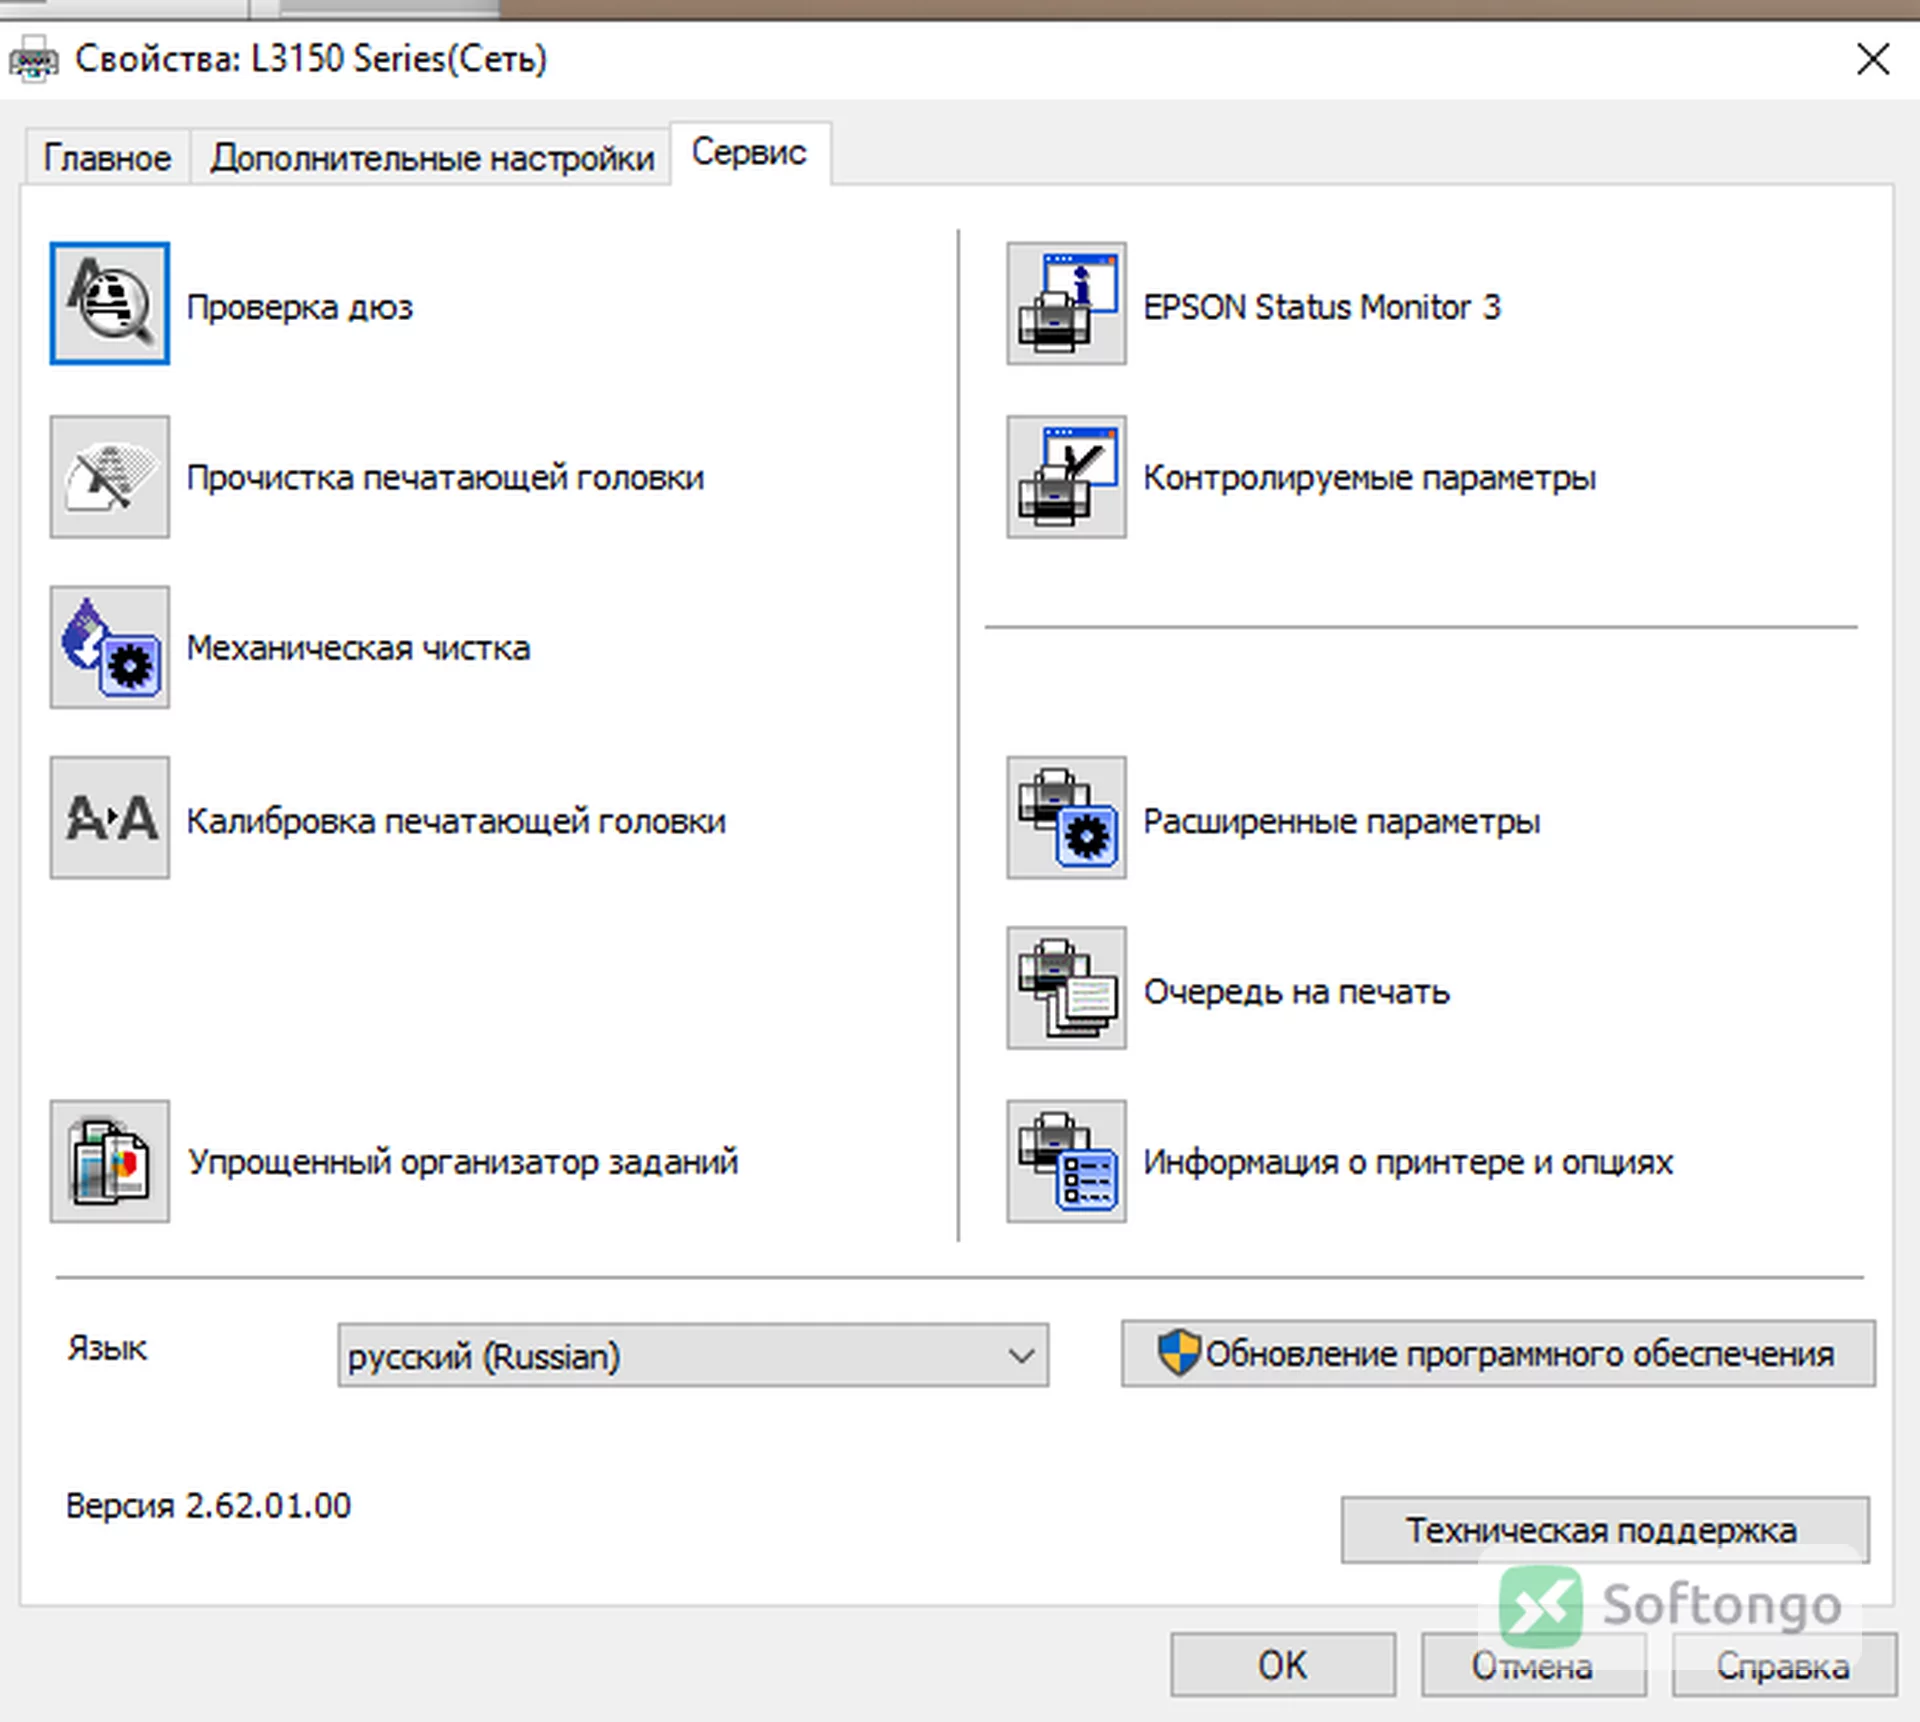Click the Контролируемые параметры icon

(x=1066, y=477)
